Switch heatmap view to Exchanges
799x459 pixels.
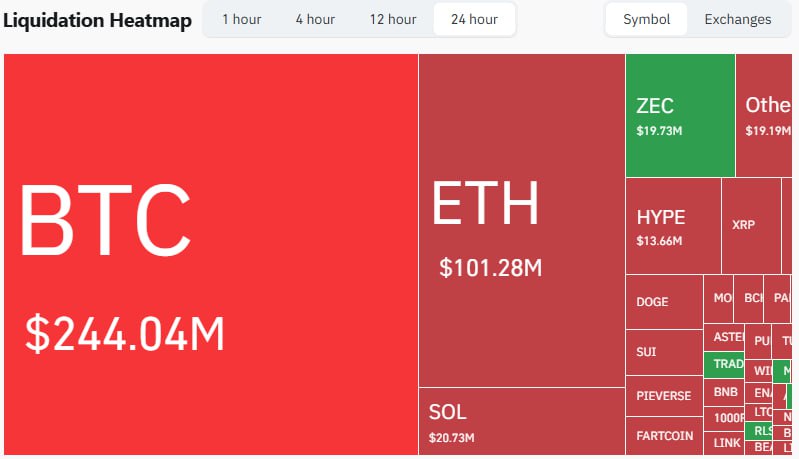(737, 19)
